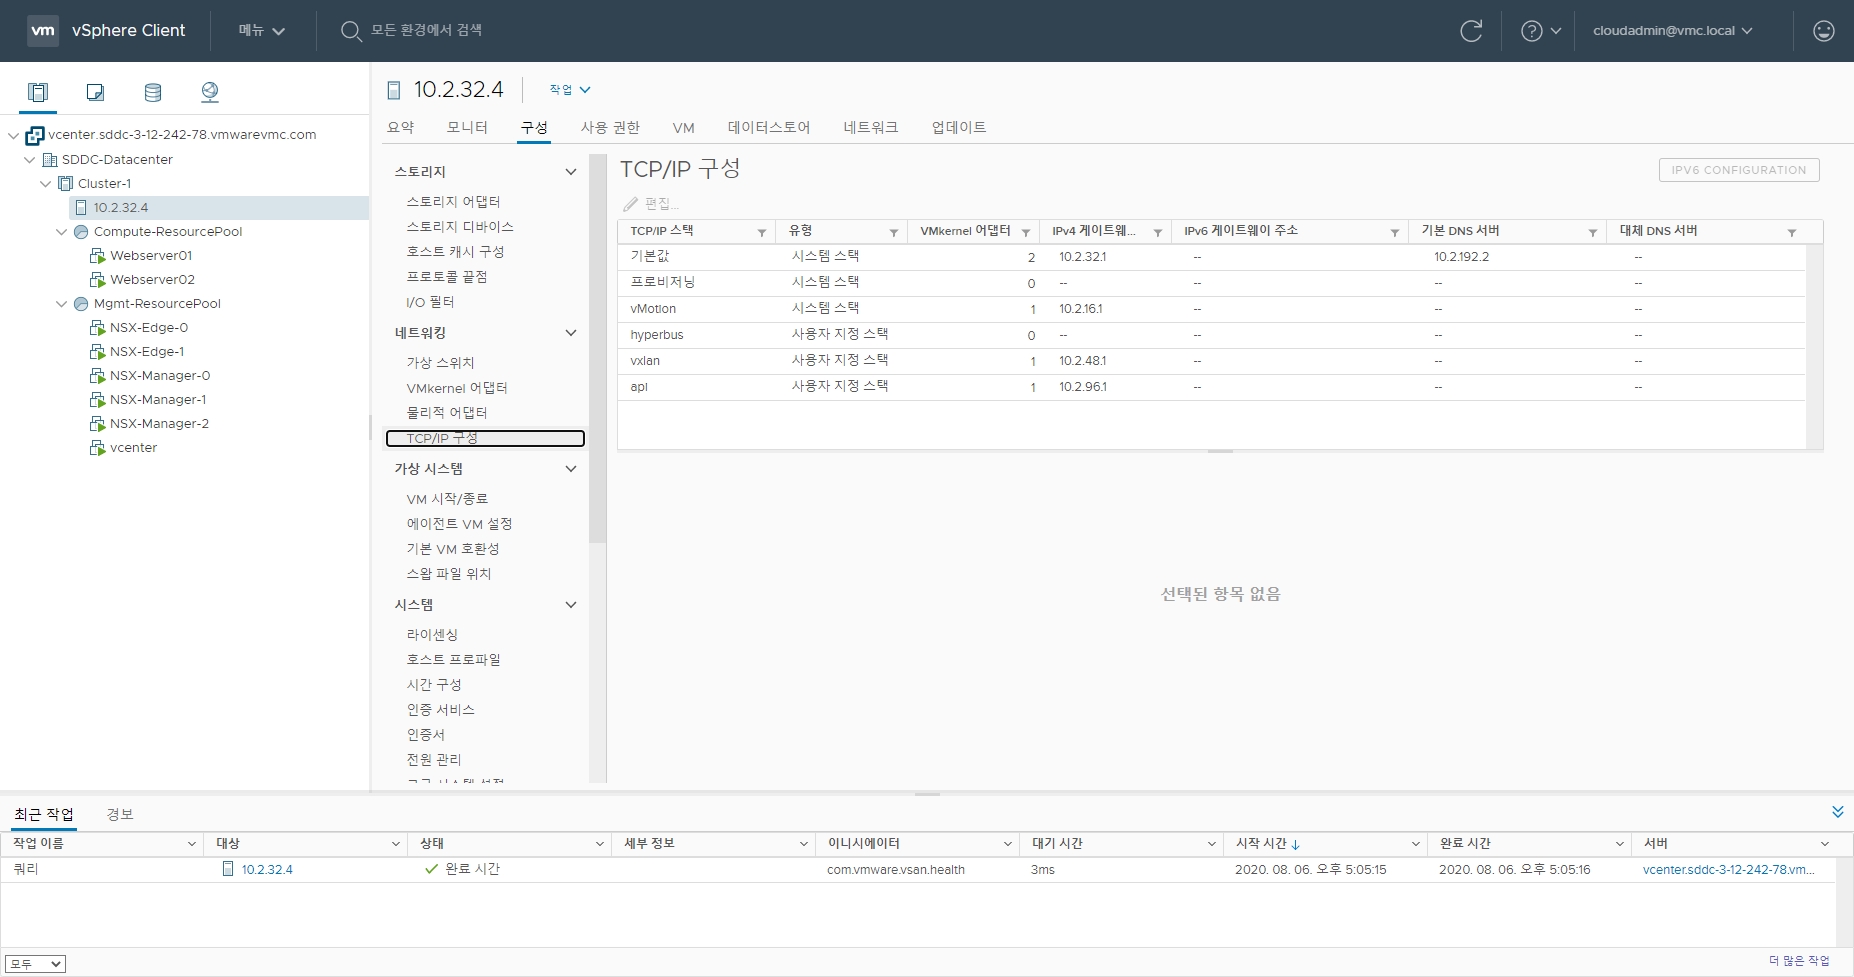The height and width of the screenshot is (977, 1854).
Task: Open 스토리지 어댑터 settings item
Action: pyautogui.click(x=453, y=202)
